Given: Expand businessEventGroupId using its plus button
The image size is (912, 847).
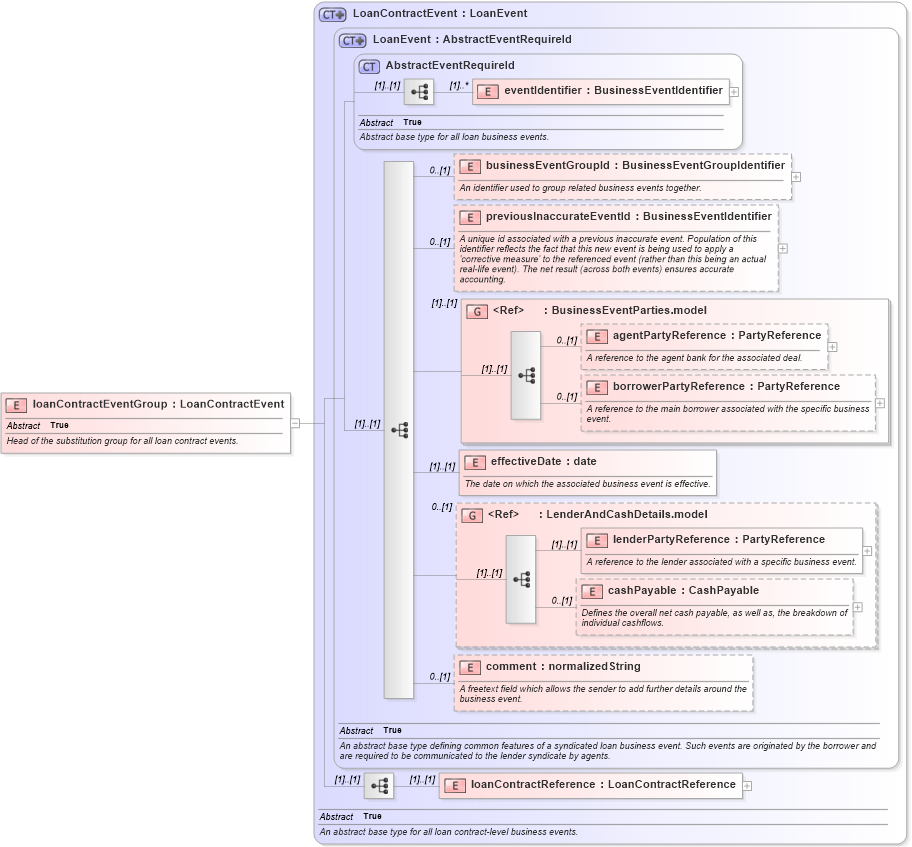Looking at the screenshot, I should (797, 176).
